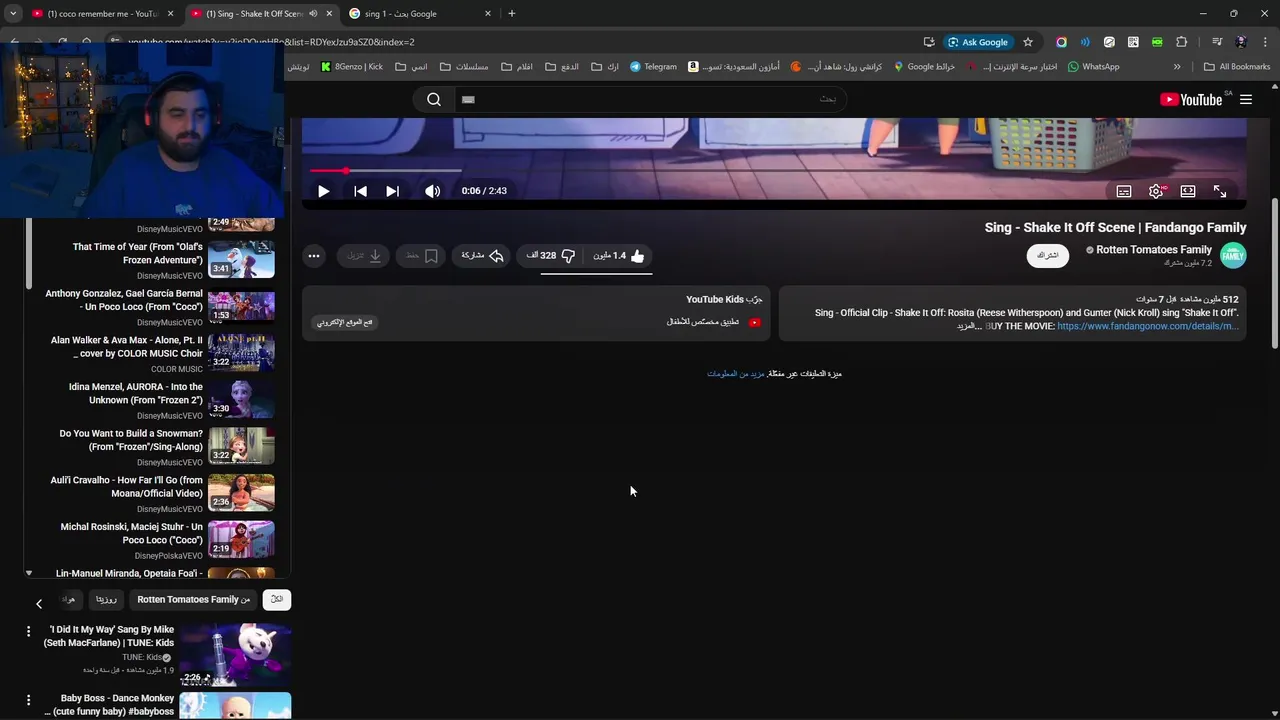Click the colorful ring extension icon
Viewport: 1280px width, 720px height.
(1061, 42)
